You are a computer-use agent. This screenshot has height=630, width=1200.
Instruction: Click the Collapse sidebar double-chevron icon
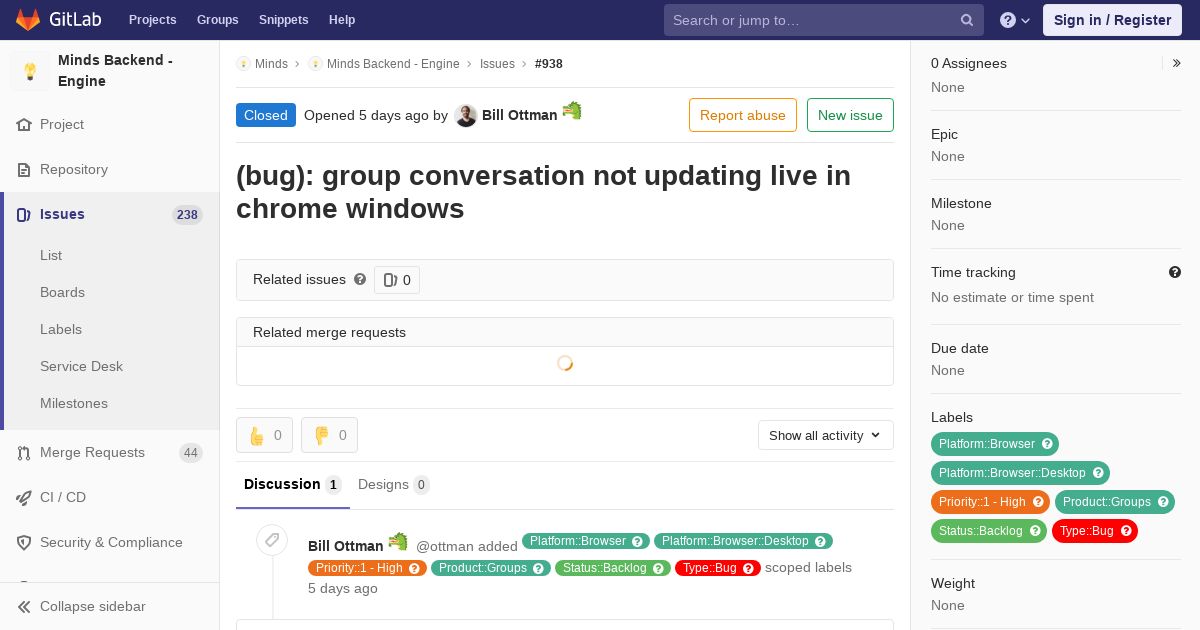[24, 607]
